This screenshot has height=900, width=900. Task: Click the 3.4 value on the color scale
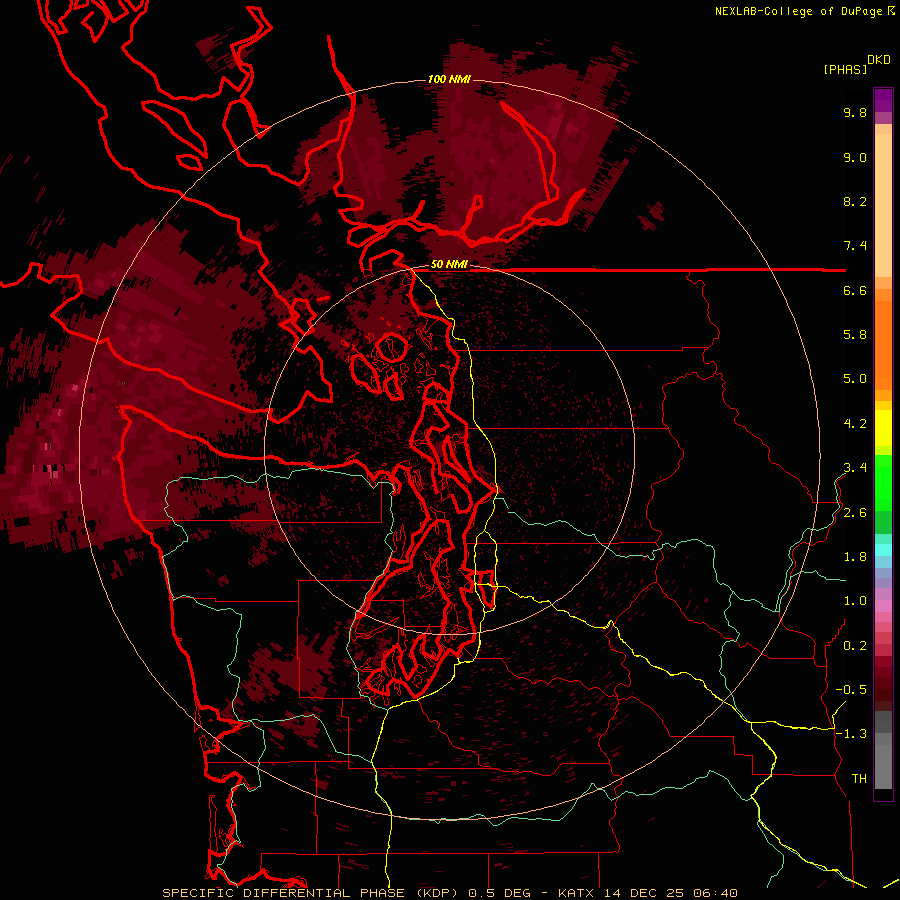(x=855, y=468)
